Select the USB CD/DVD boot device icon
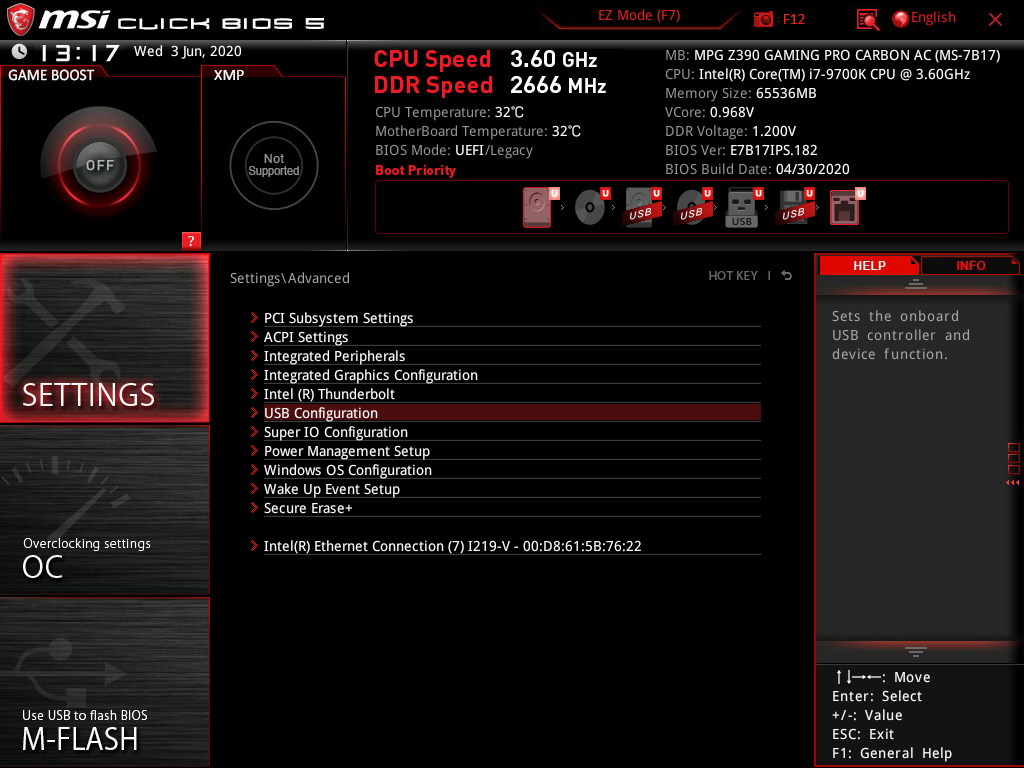The image size is (1024, 768). 693,208
